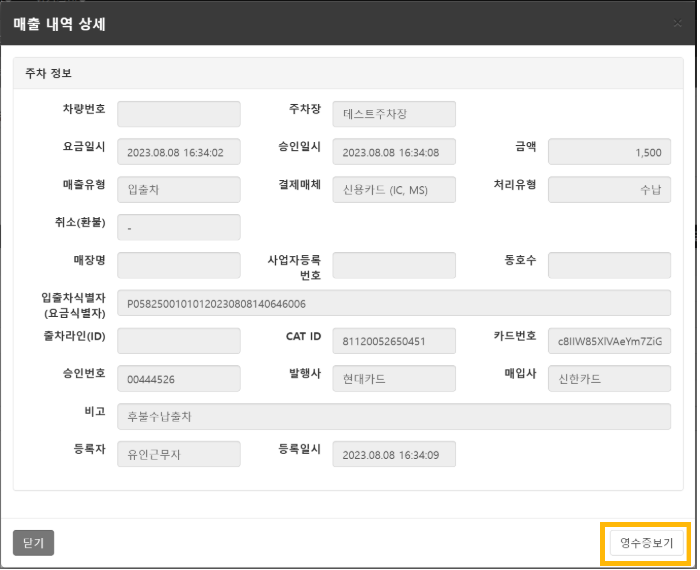Click the empty 매장명 field
This screenshot has width=700, height=570.
pos(179,266)
